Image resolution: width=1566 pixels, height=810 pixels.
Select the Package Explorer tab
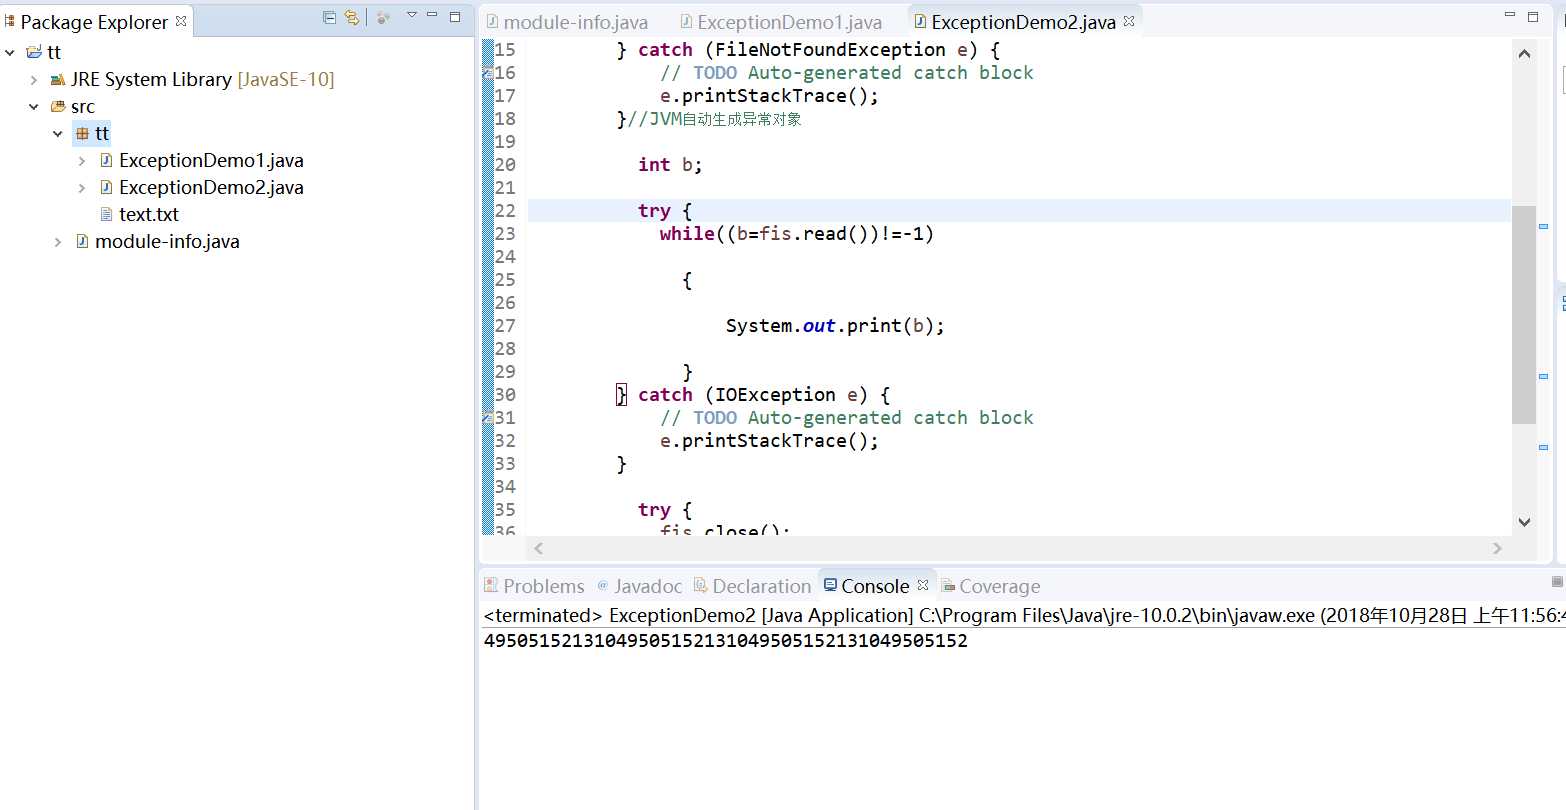tap(95, 21)
